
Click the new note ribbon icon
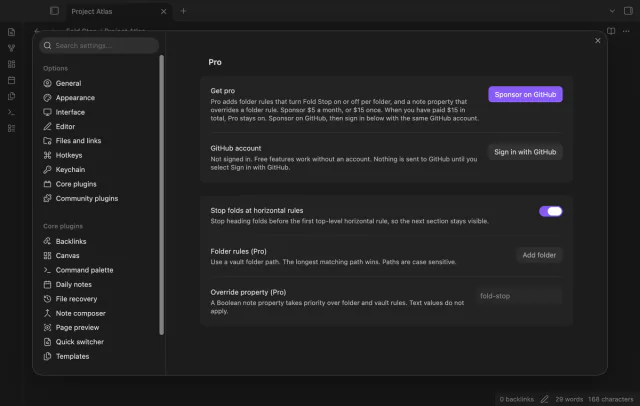(11, 32)
